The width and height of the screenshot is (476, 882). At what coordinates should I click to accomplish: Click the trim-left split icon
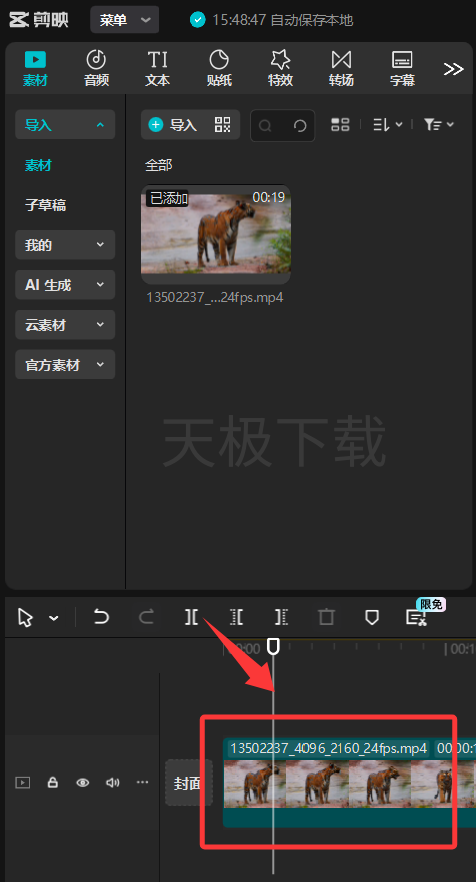coord(236,617)
